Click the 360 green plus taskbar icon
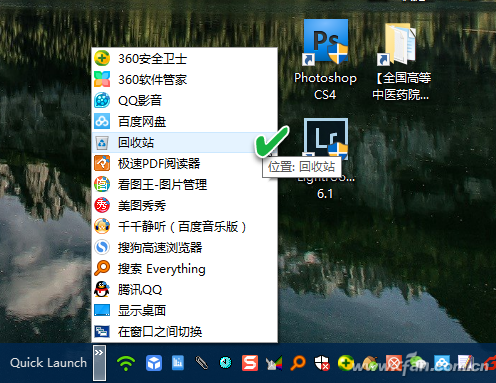 pyautogui.click(x=346, y=363)
